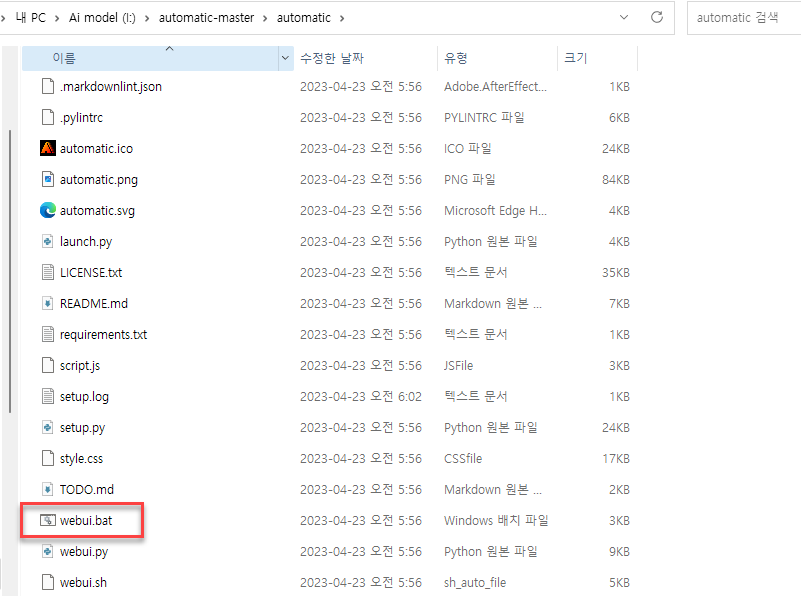Click the README.md markdown icon
The width and height of the screenshot is (801, 603).
tap(48, 304)
